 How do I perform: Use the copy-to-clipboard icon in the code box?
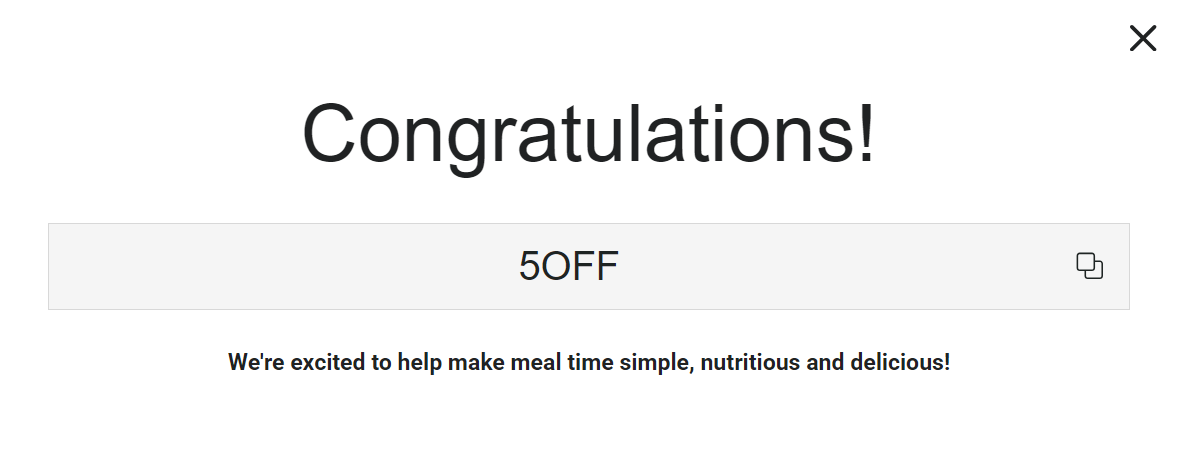coord(1089,266)
